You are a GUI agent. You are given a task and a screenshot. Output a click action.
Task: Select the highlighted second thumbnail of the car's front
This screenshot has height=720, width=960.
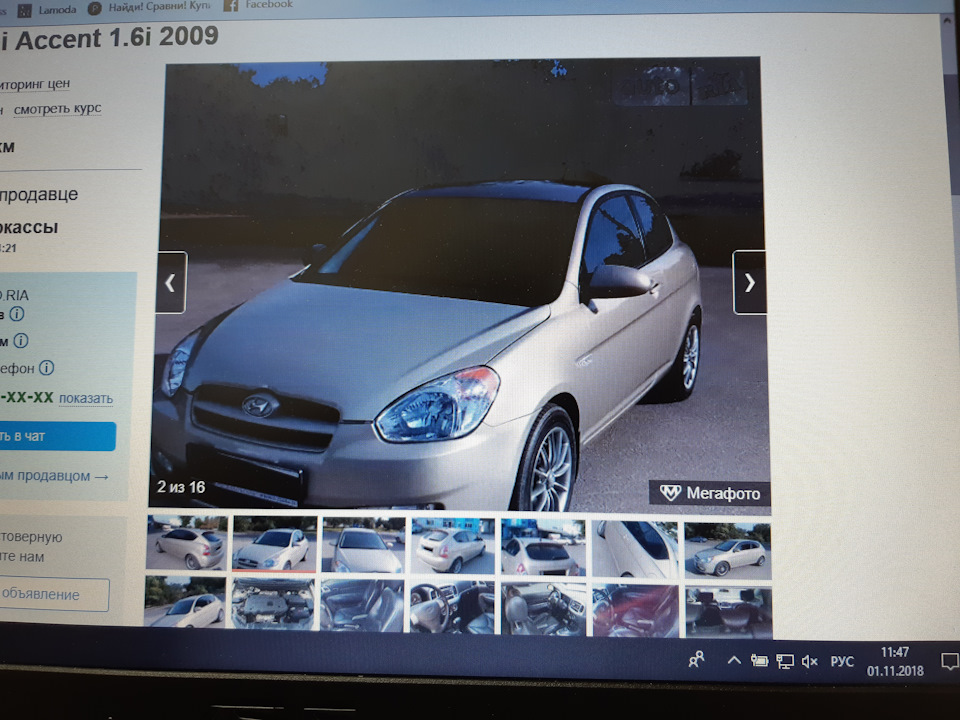coord(274,543)
